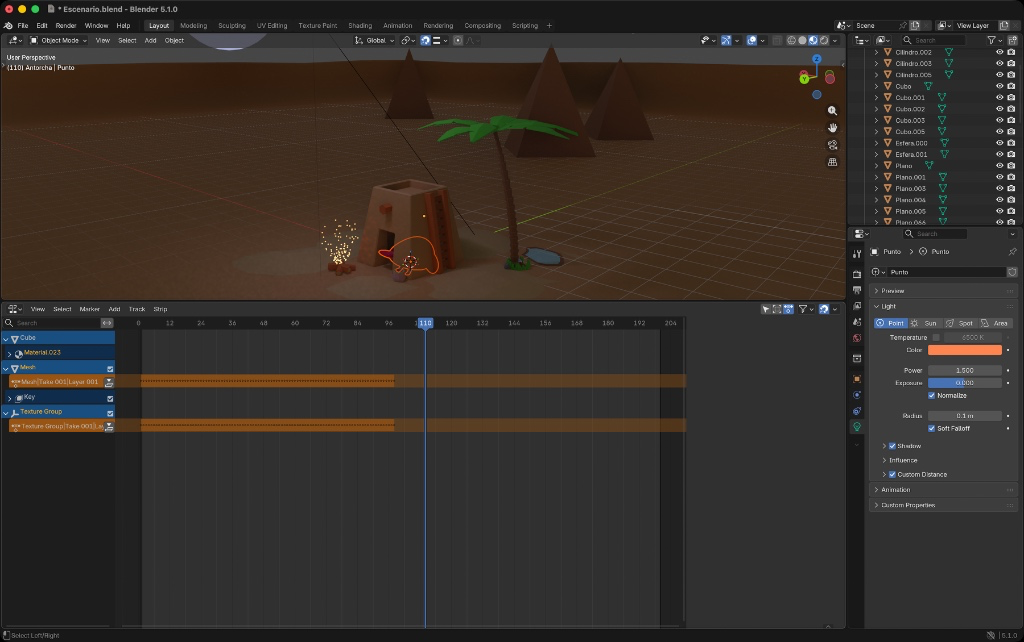Uncheck the Normalize checkbox
Image resolution: width=1024 pixels, height=642 pixels.
tap(932, 395)
